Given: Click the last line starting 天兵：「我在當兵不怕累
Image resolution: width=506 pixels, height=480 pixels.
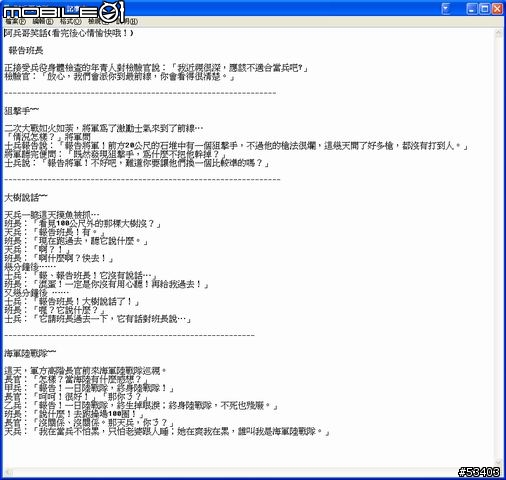Looking at the screenshot, I should point(167,431).
